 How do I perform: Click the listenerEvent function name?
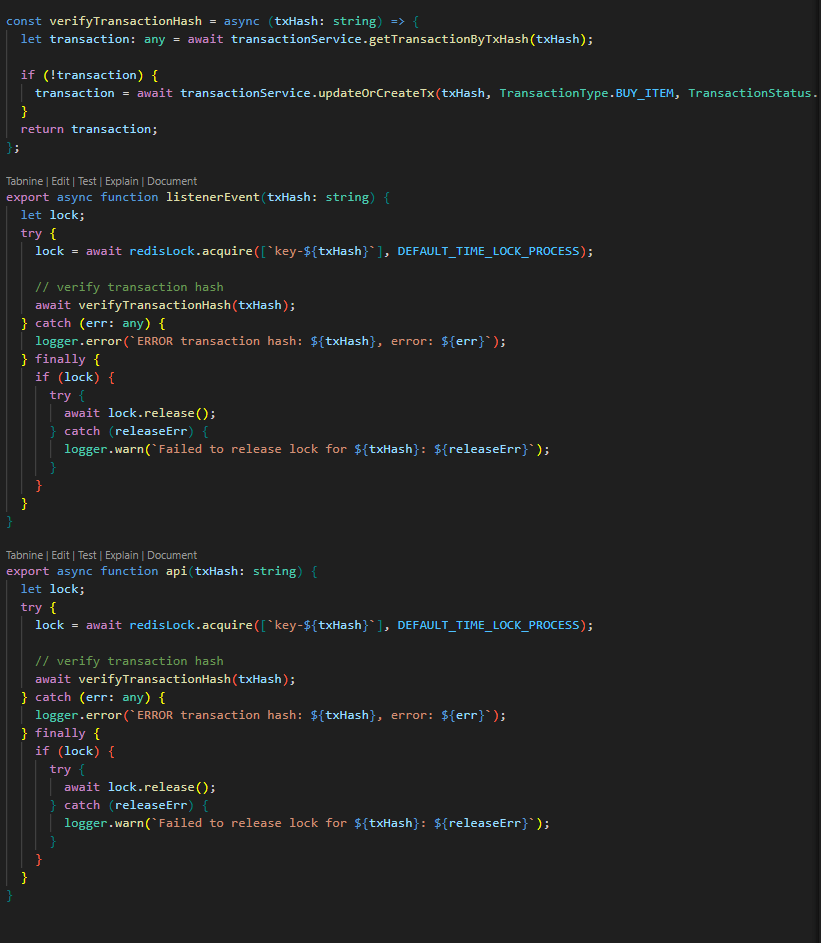coord(213,197)
